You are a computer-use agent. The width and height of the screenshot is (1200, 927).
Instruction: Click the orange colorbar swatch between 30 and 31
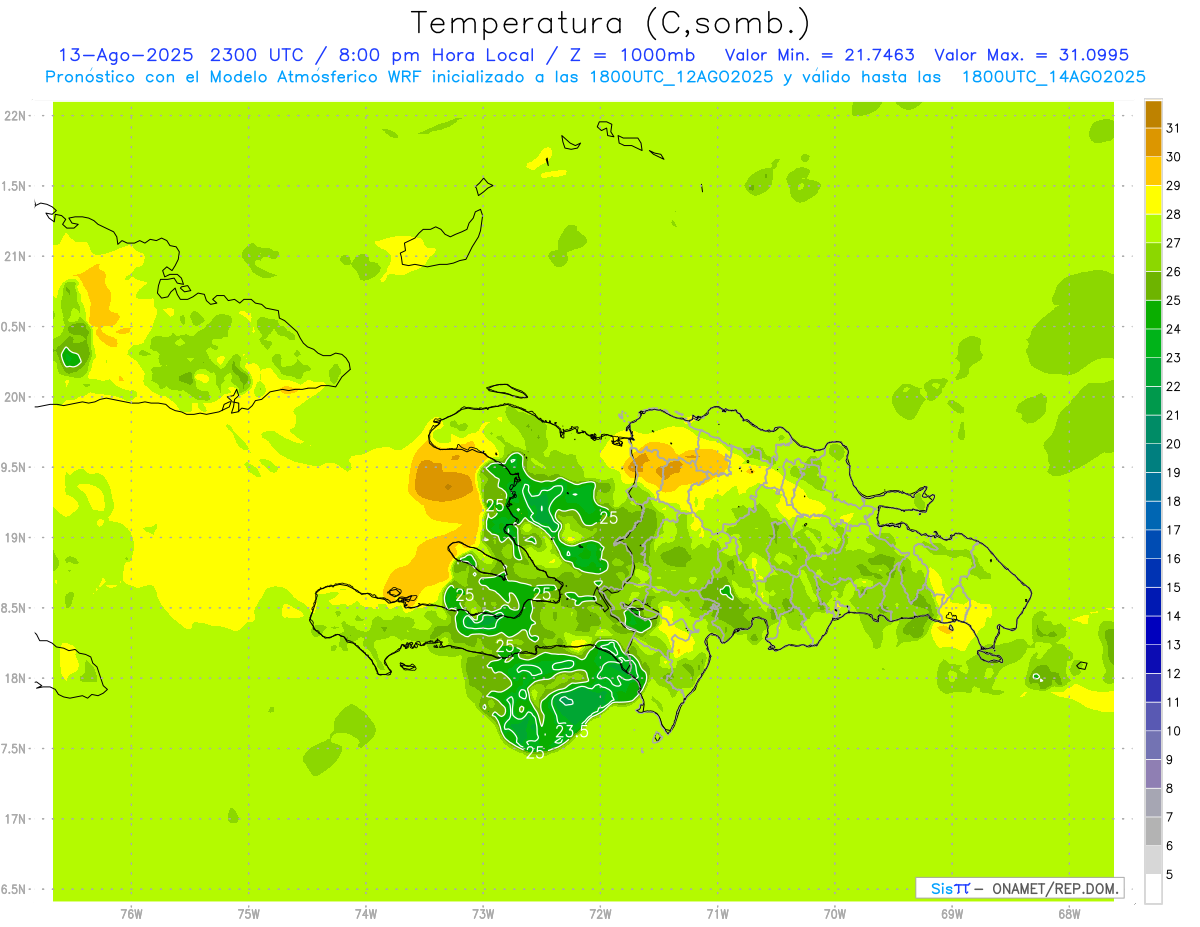pyautogui.click(x=1153, y=142)
